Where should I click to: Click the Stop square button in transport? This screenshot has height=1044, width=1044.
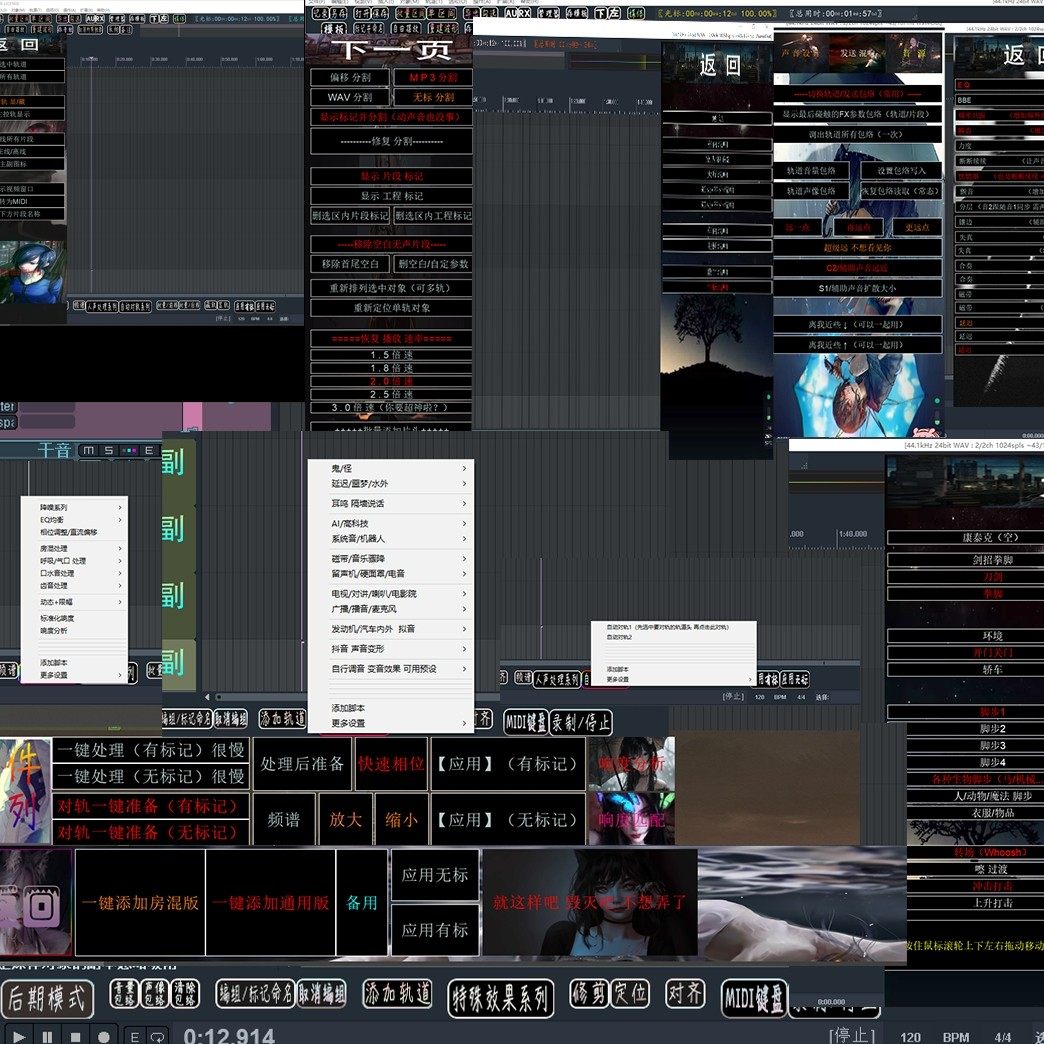point(75,1037)
